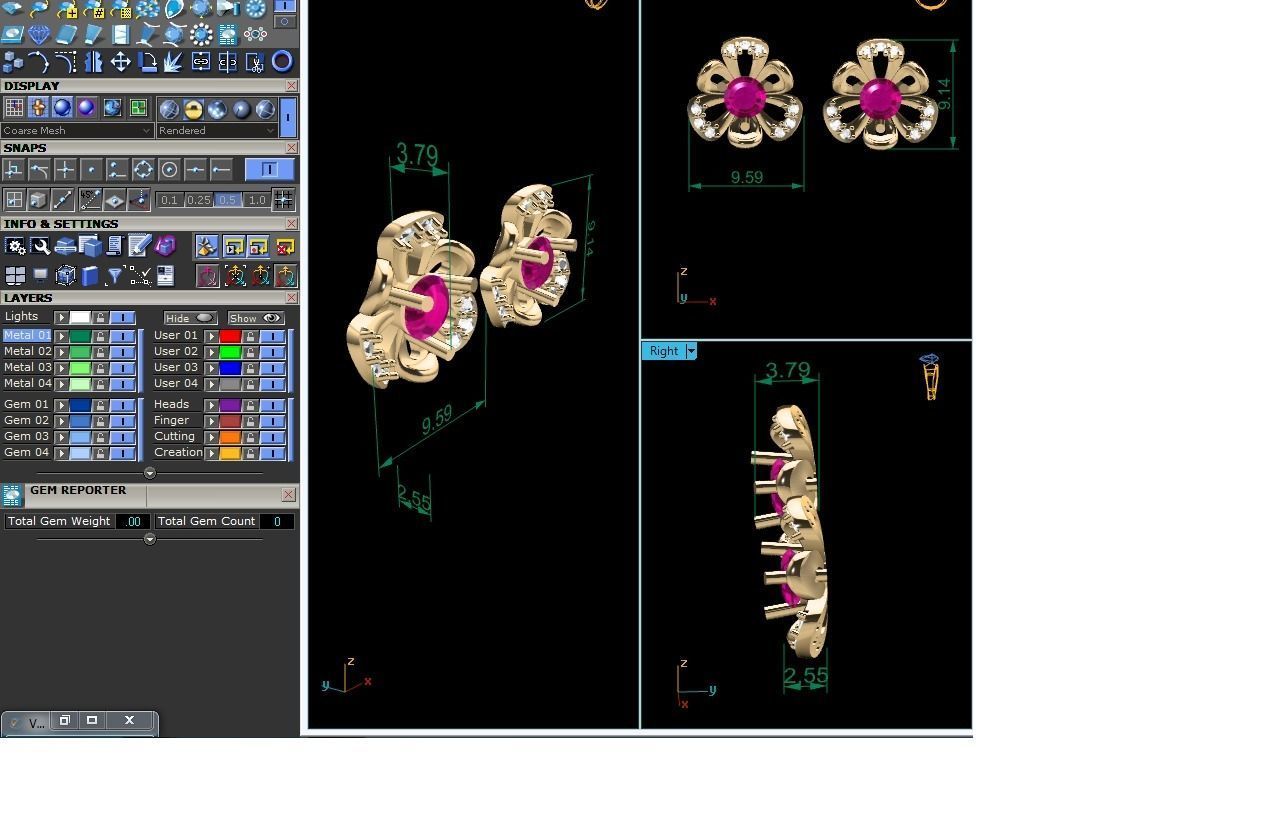Viewport: 1271px width, 837px height.
Task: Toggle the large Snaps on/off switch
Action: (269, 170)
